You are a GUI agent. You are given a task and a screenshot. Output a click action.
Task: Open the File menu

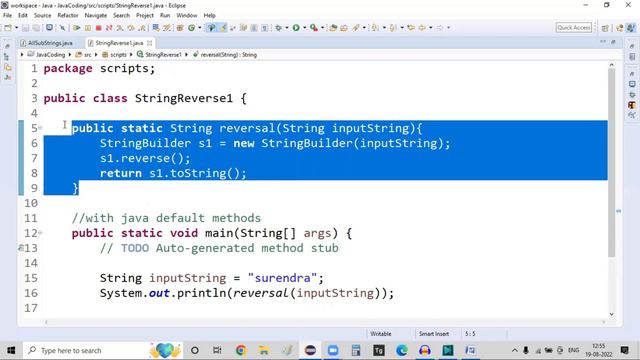coord(7,15)
